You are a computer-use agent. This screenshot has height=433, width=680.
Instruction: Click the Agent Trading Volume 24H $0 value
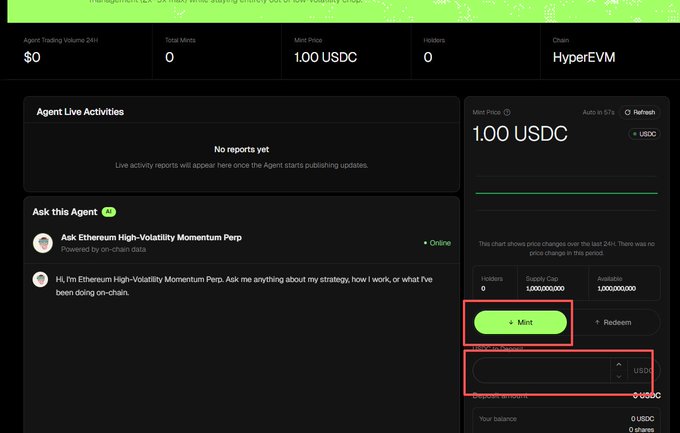[32, 57]
